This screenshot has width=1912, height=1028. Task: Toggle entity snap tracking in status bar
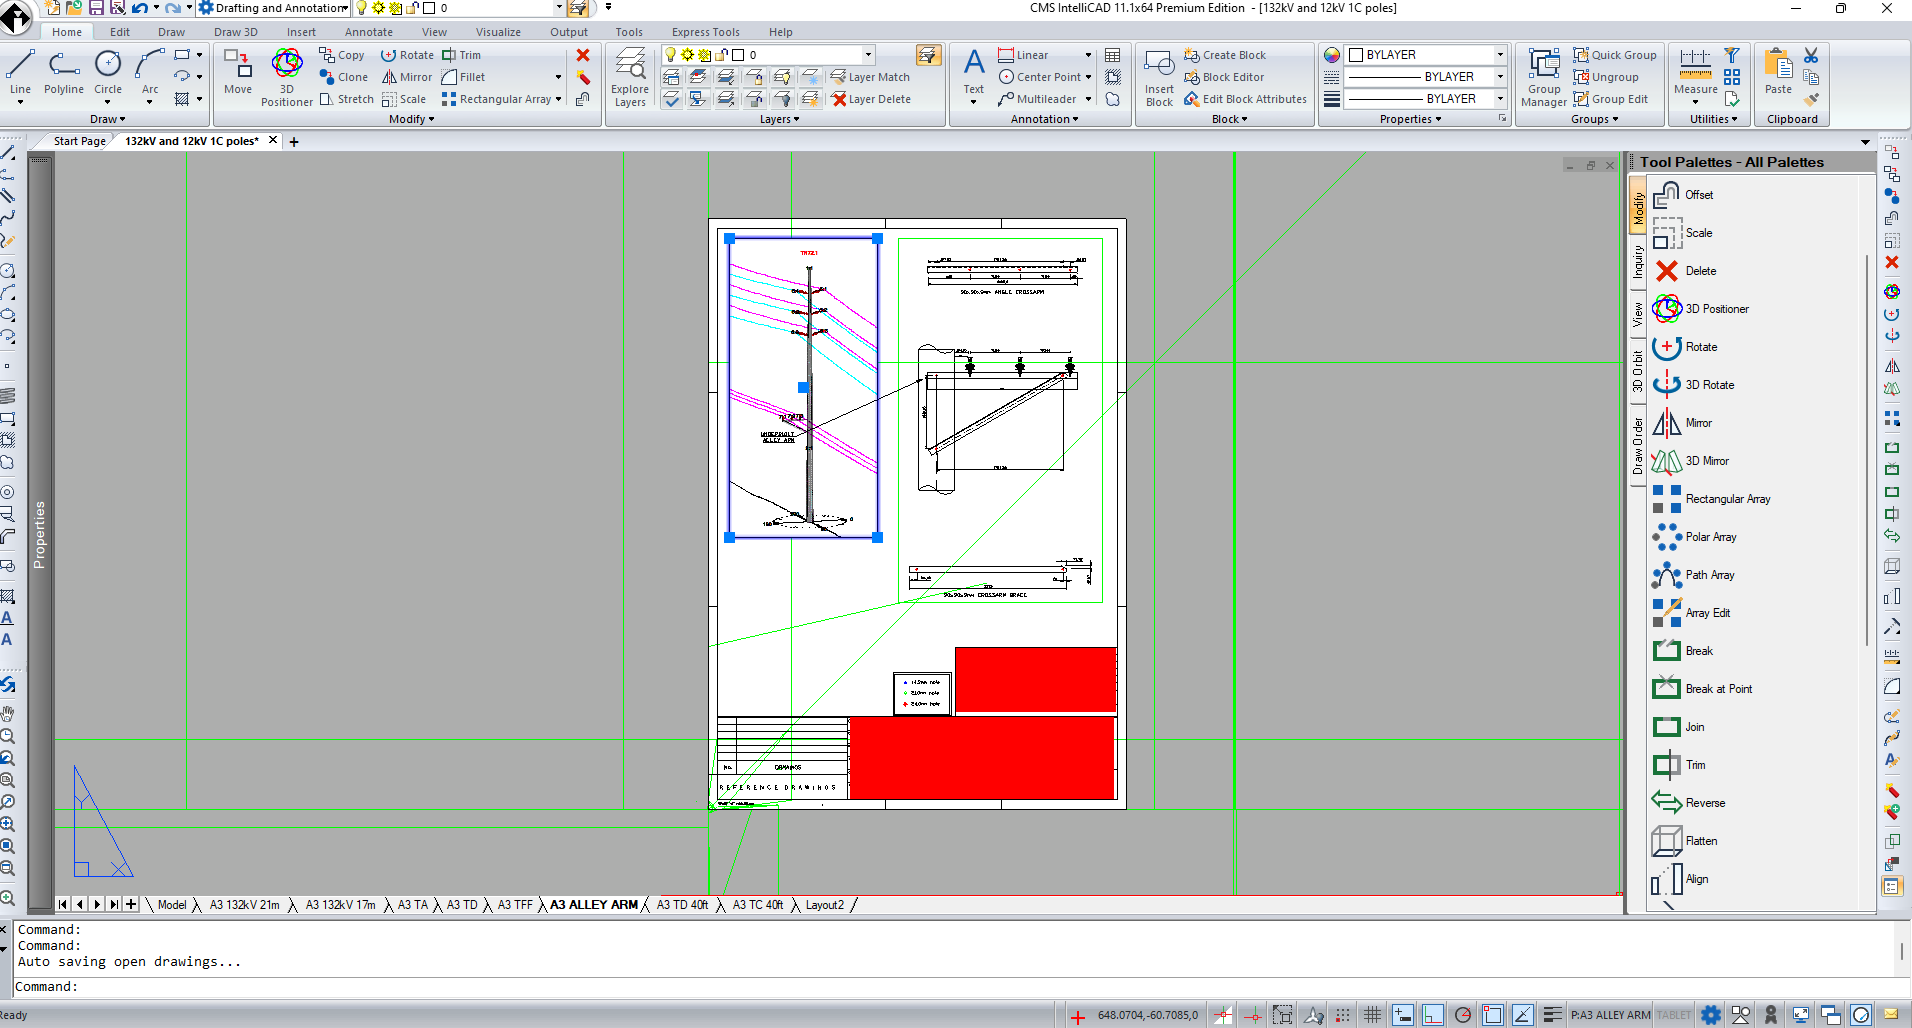pos(1523,1015)
